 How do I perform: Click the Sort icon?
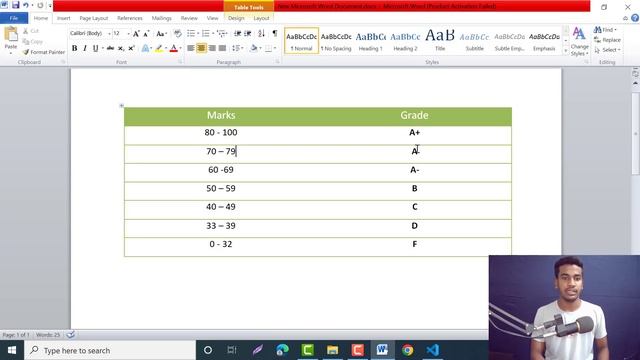[261, 33]
